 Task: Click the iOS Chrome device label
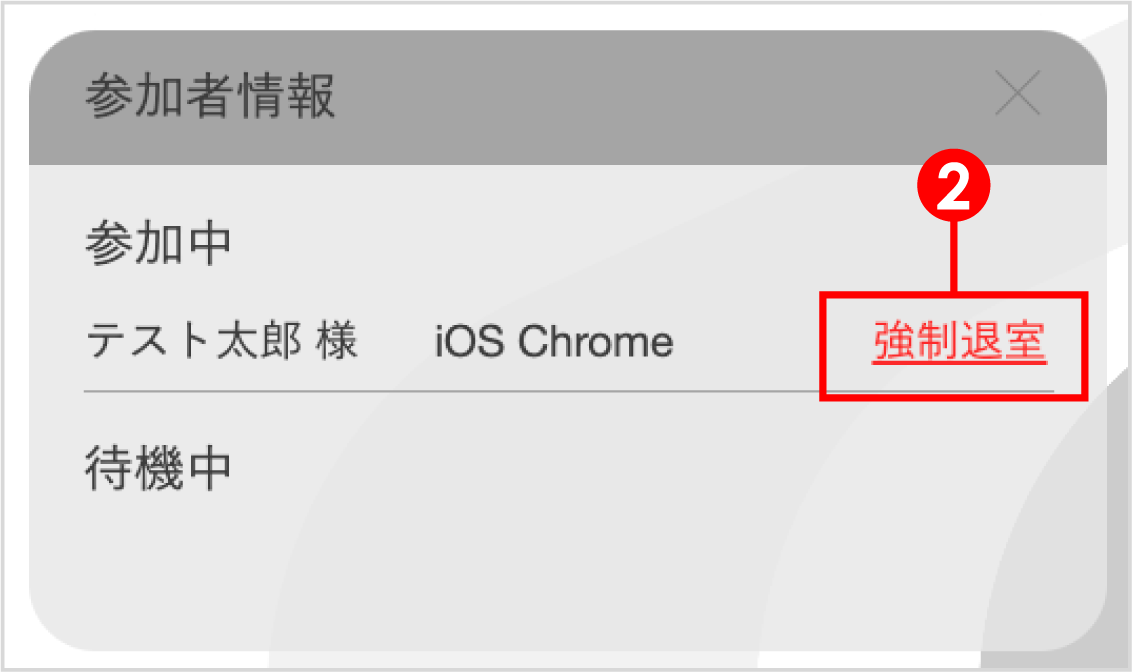pyautogui.click(x=551, y=341)
